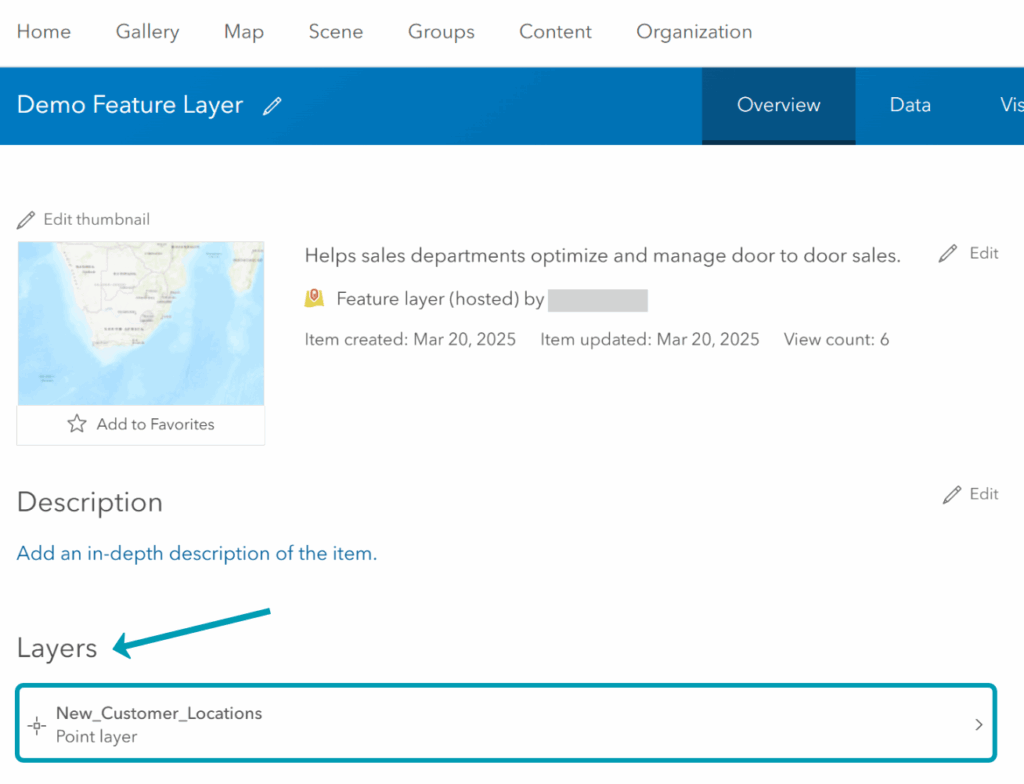Click the hosted feature layer type icon
Screen dimensions: 1024x784
coord(314,299)
